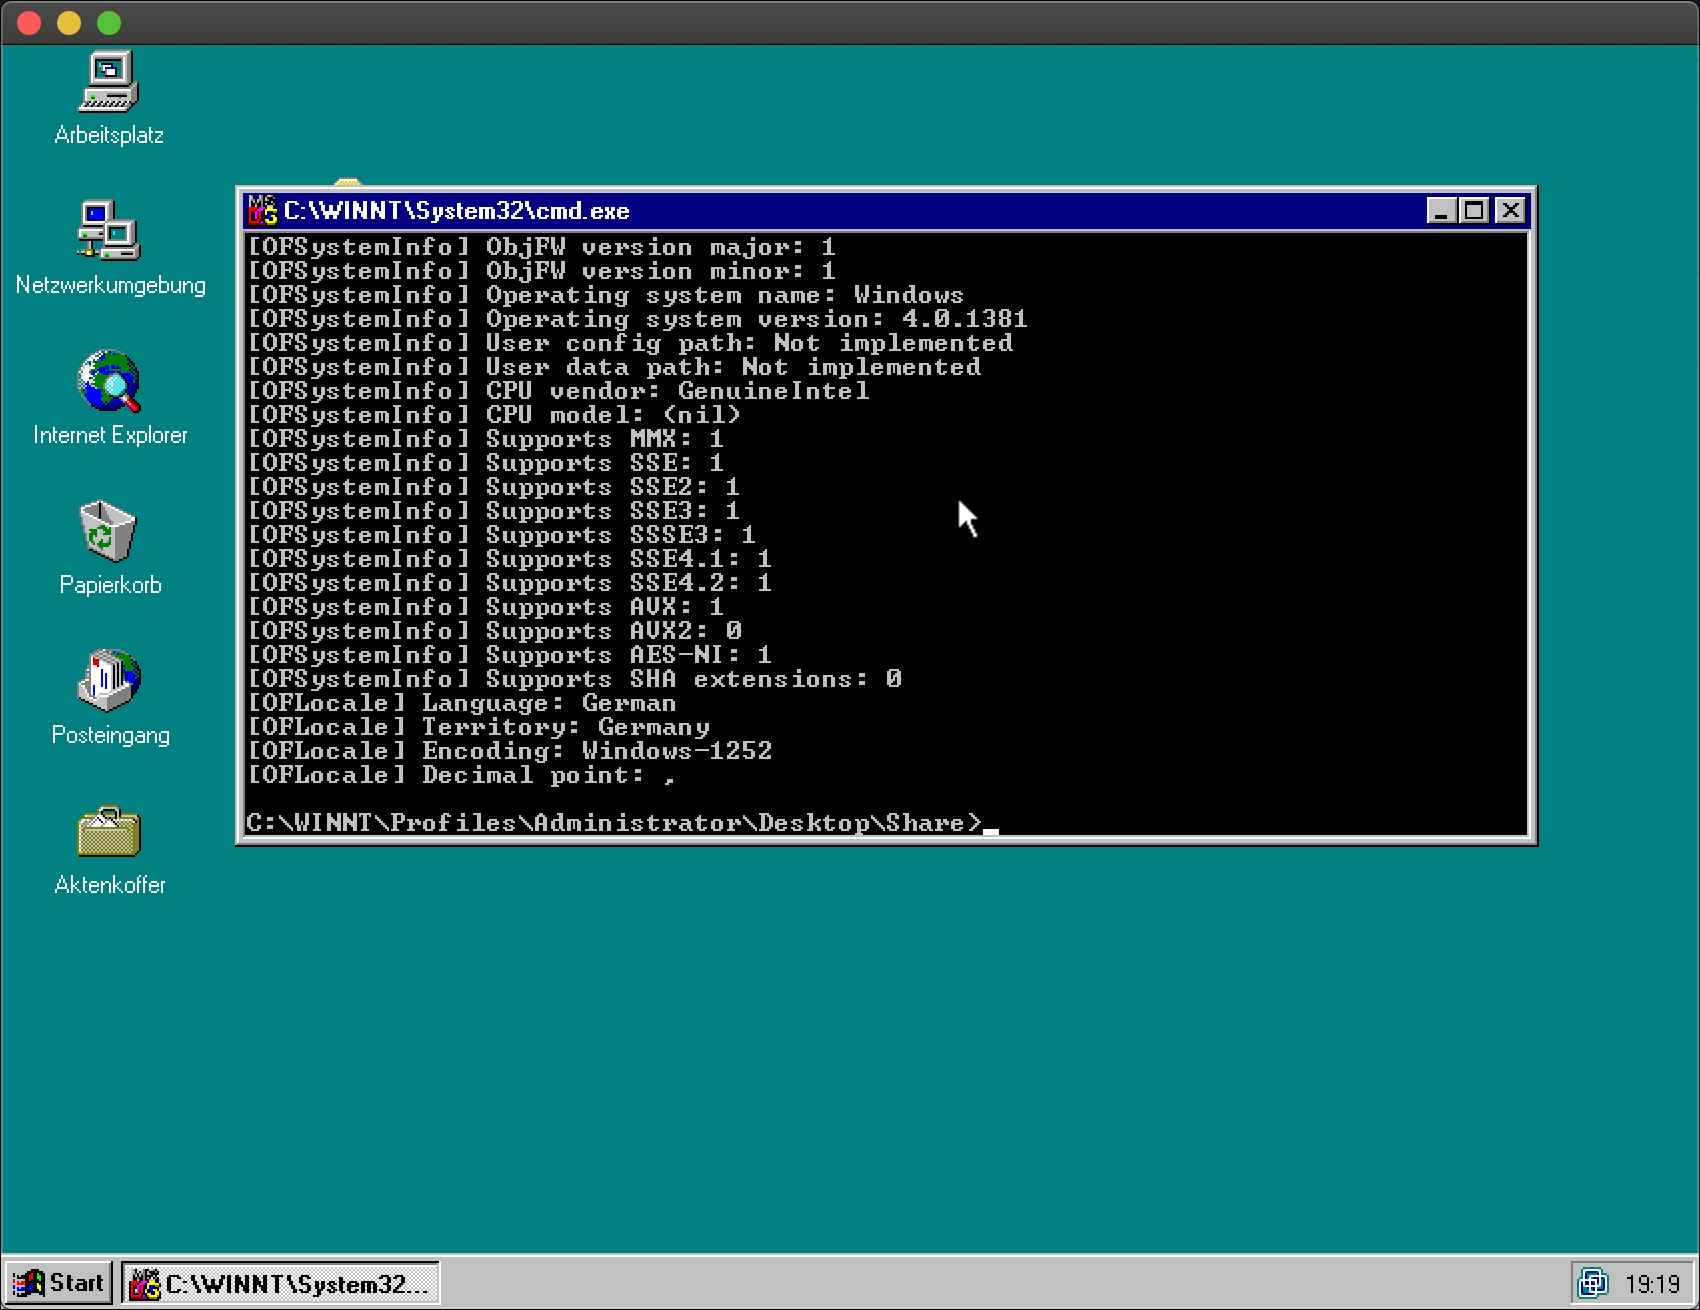This screenshot has width=1700, height=1310.
Task: Click the 'Supports AES-NI: 1' line
Action: [x=509, y=655]
